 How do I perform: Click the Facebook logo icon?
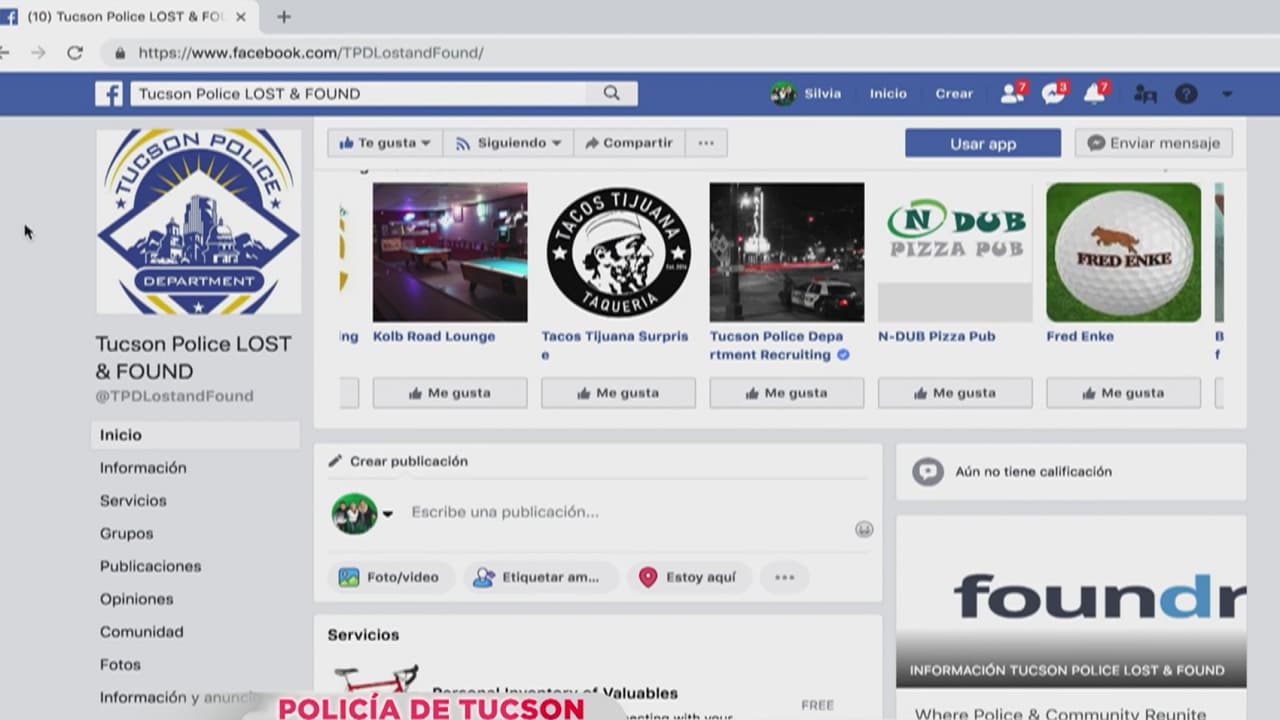point(109,94)
